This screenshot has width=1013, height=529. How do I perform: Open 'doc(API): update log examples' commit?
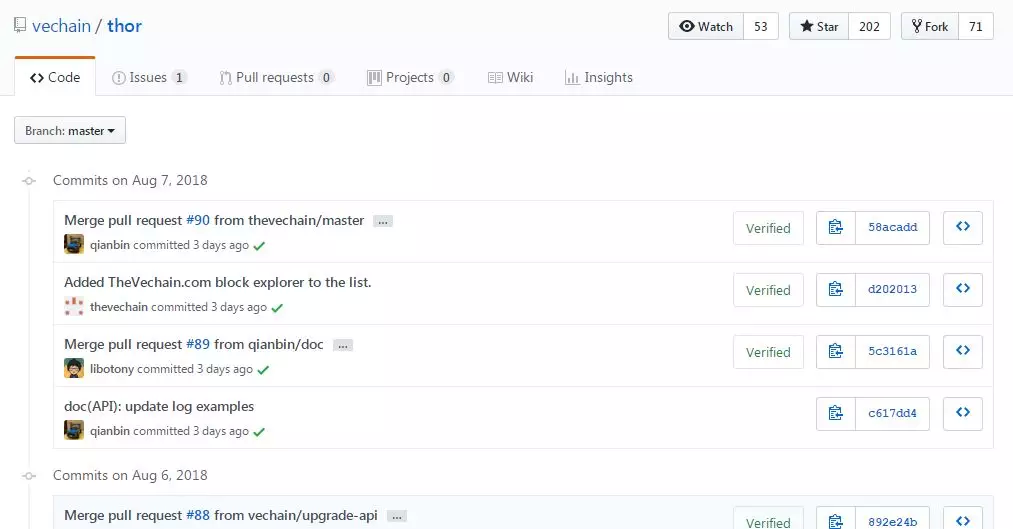pyautogui.click(x=159, y=406)
